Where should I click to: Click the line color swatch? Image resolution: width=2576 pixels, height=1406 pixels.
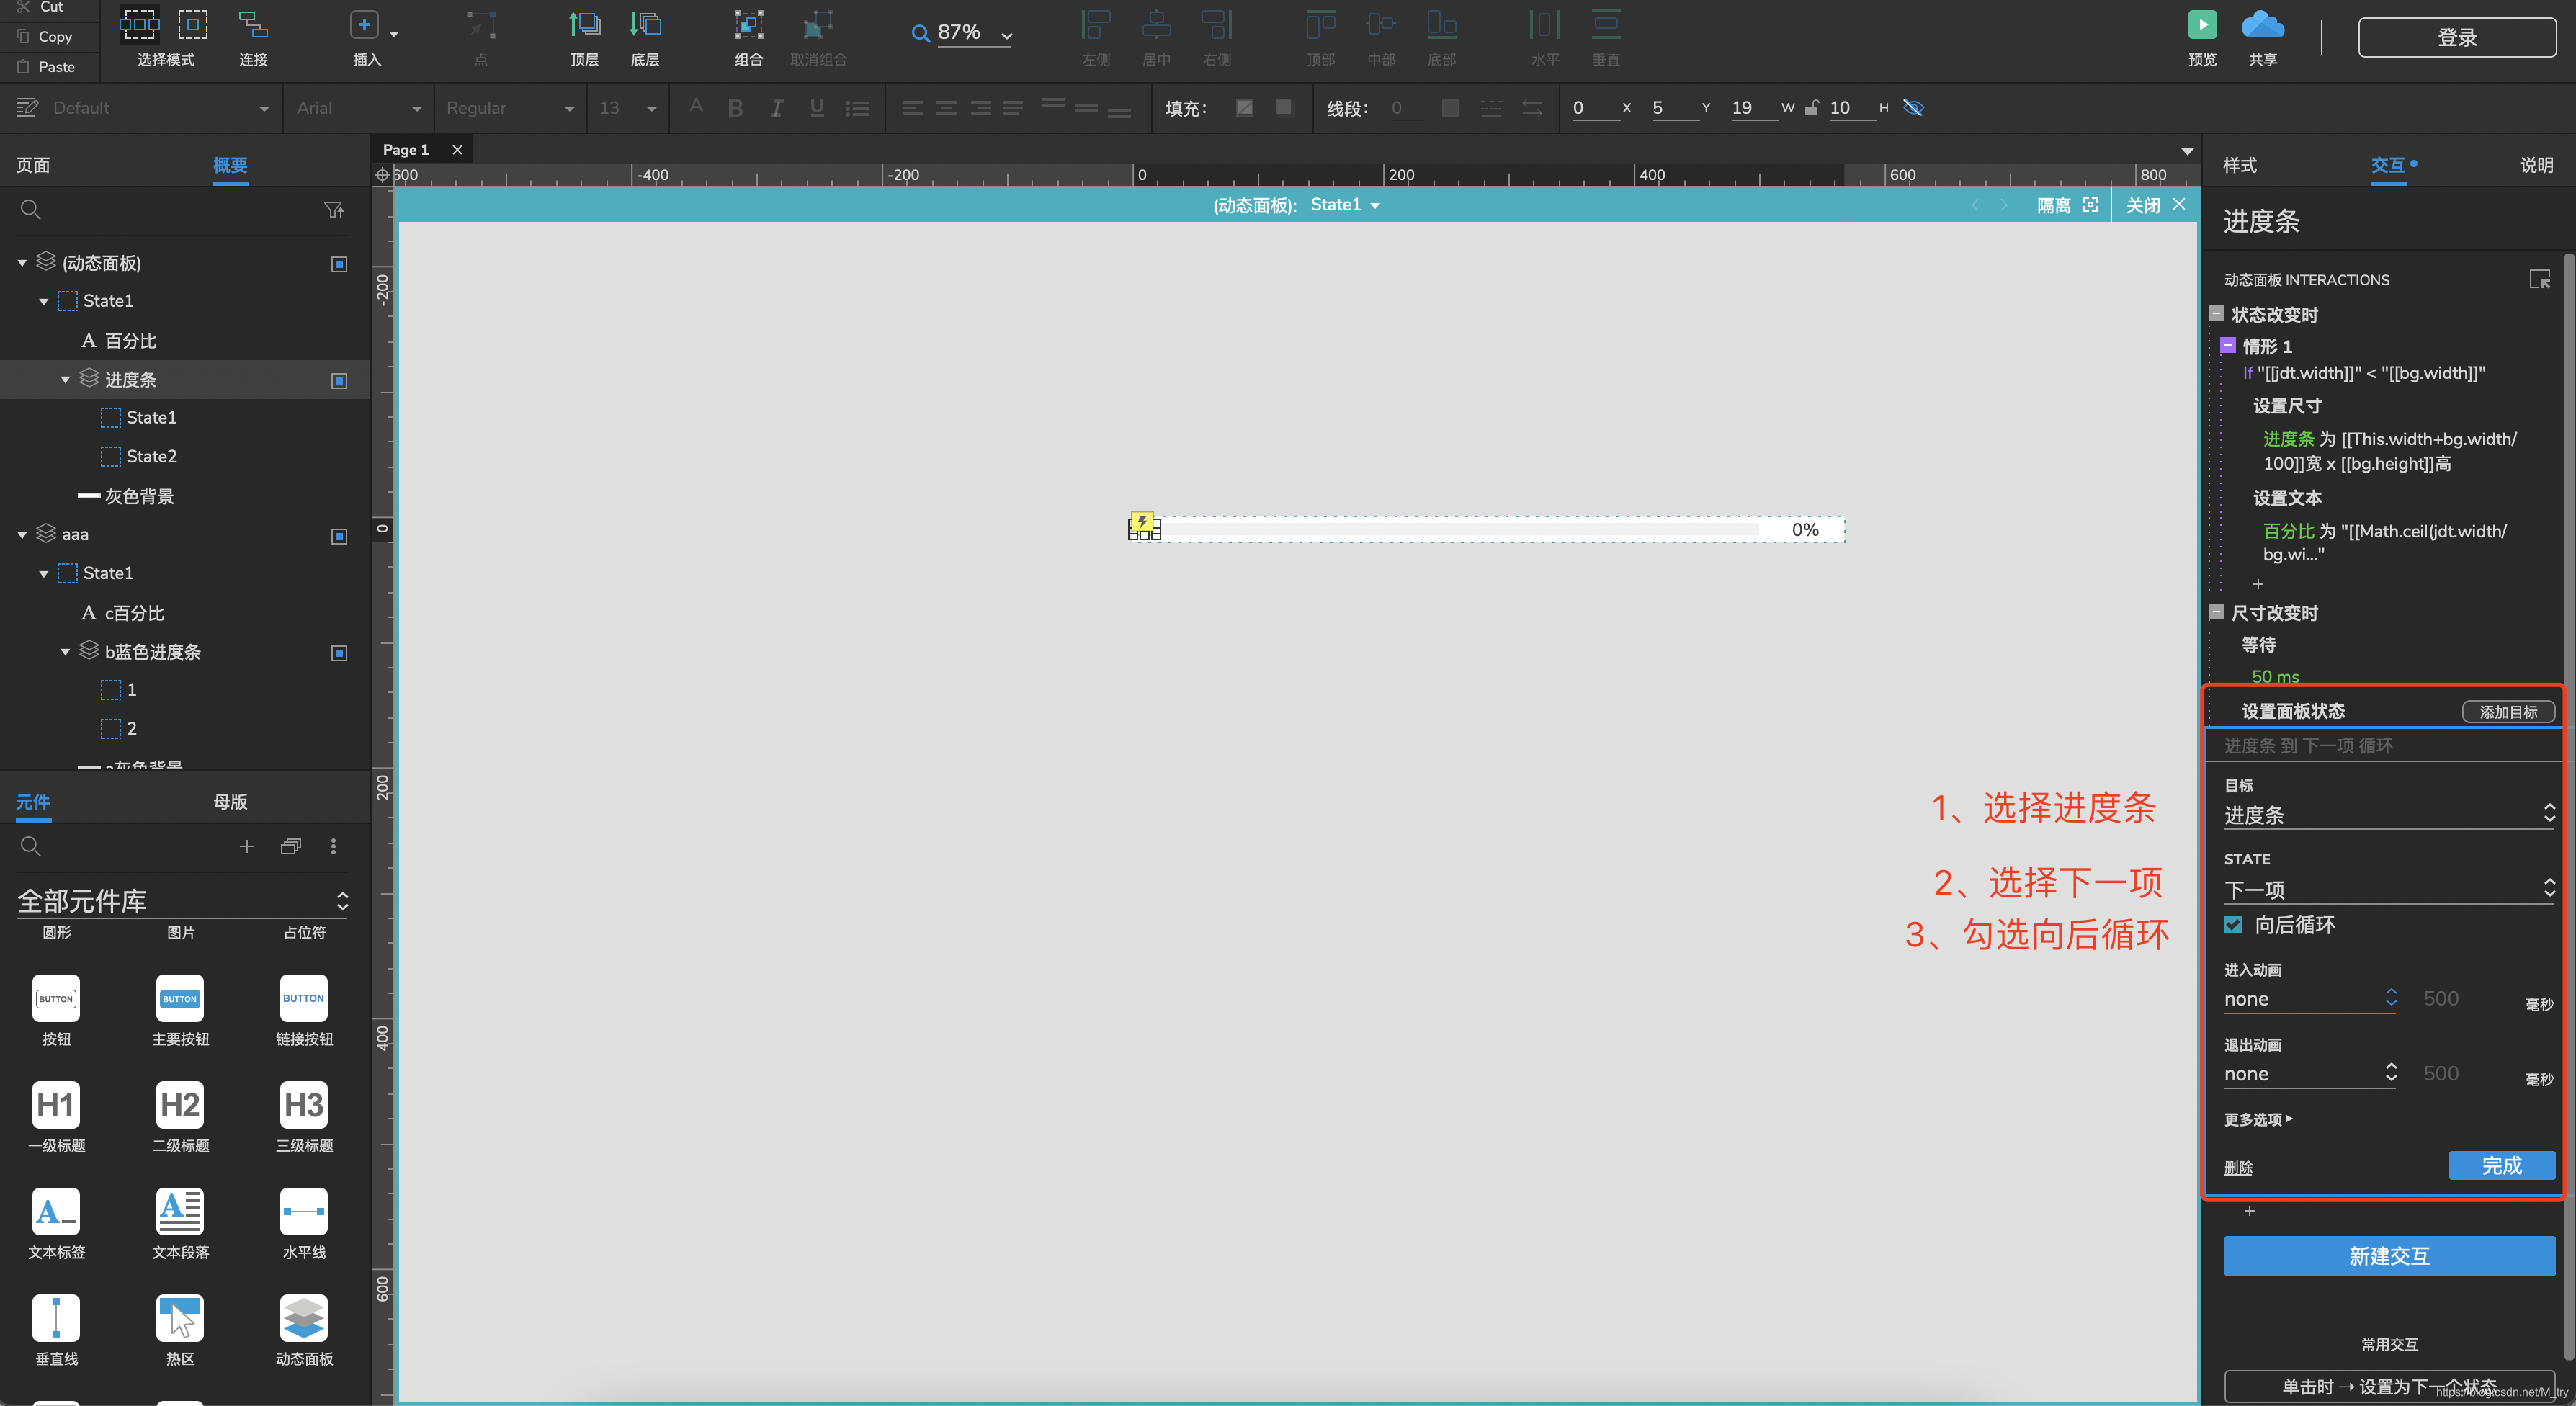pos(1450,108)
